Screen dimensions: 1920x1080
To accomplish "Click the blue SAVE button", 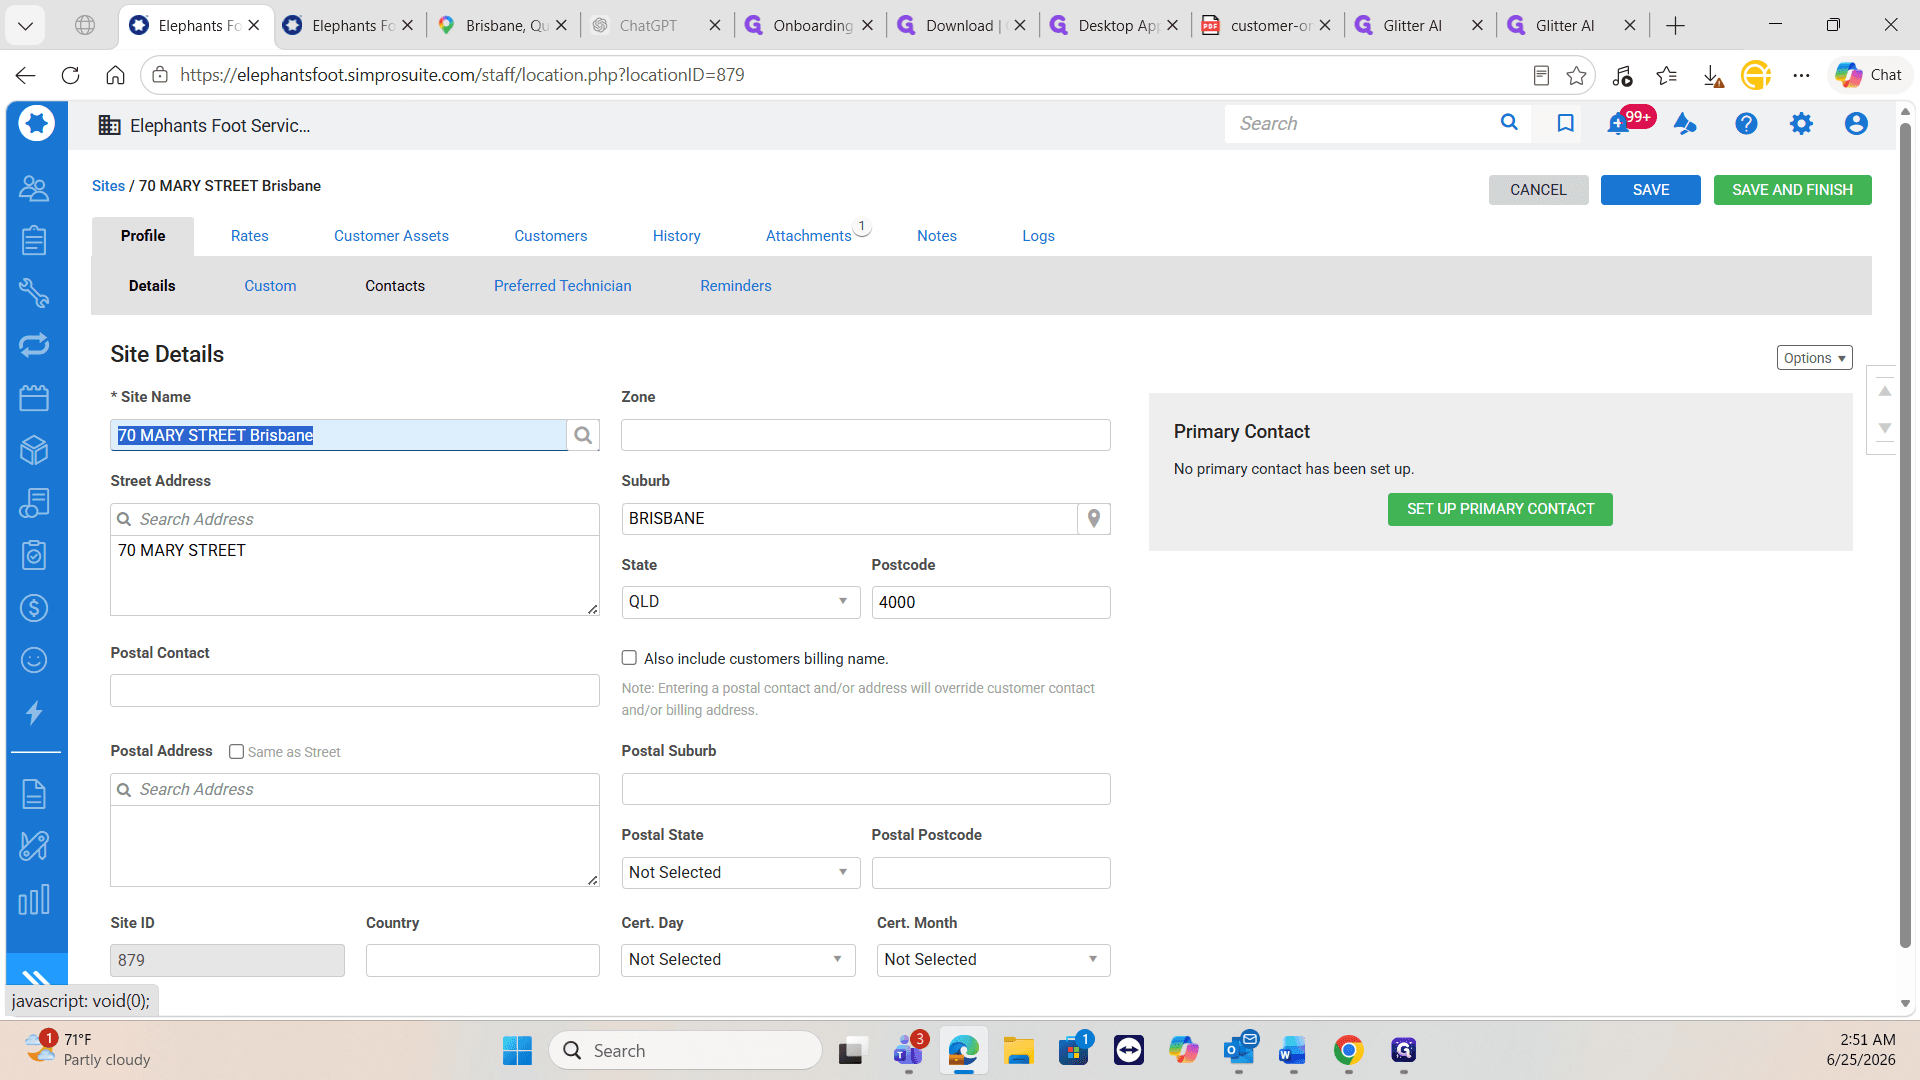I will [1650, 190].
